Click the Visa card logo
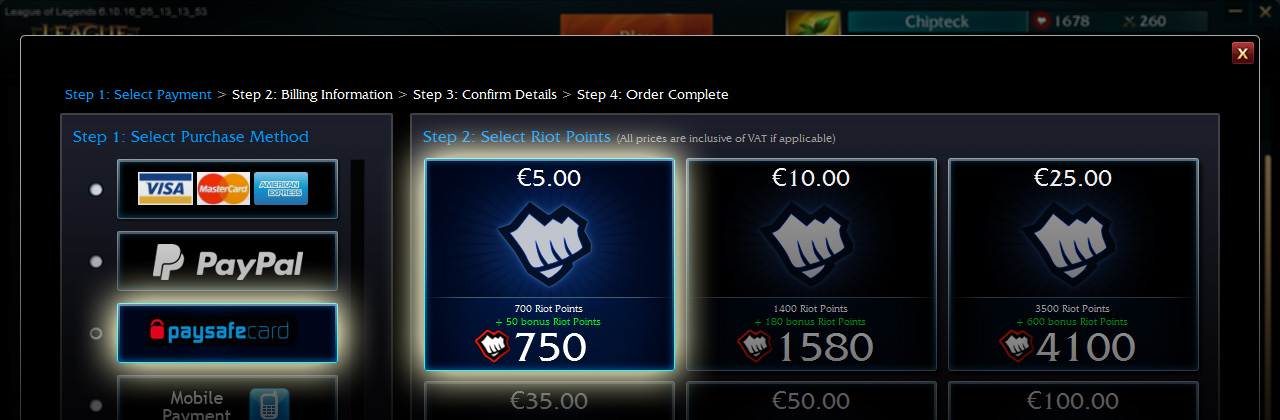The height and width of the screenshot is (420, 1280). (165, 189)
